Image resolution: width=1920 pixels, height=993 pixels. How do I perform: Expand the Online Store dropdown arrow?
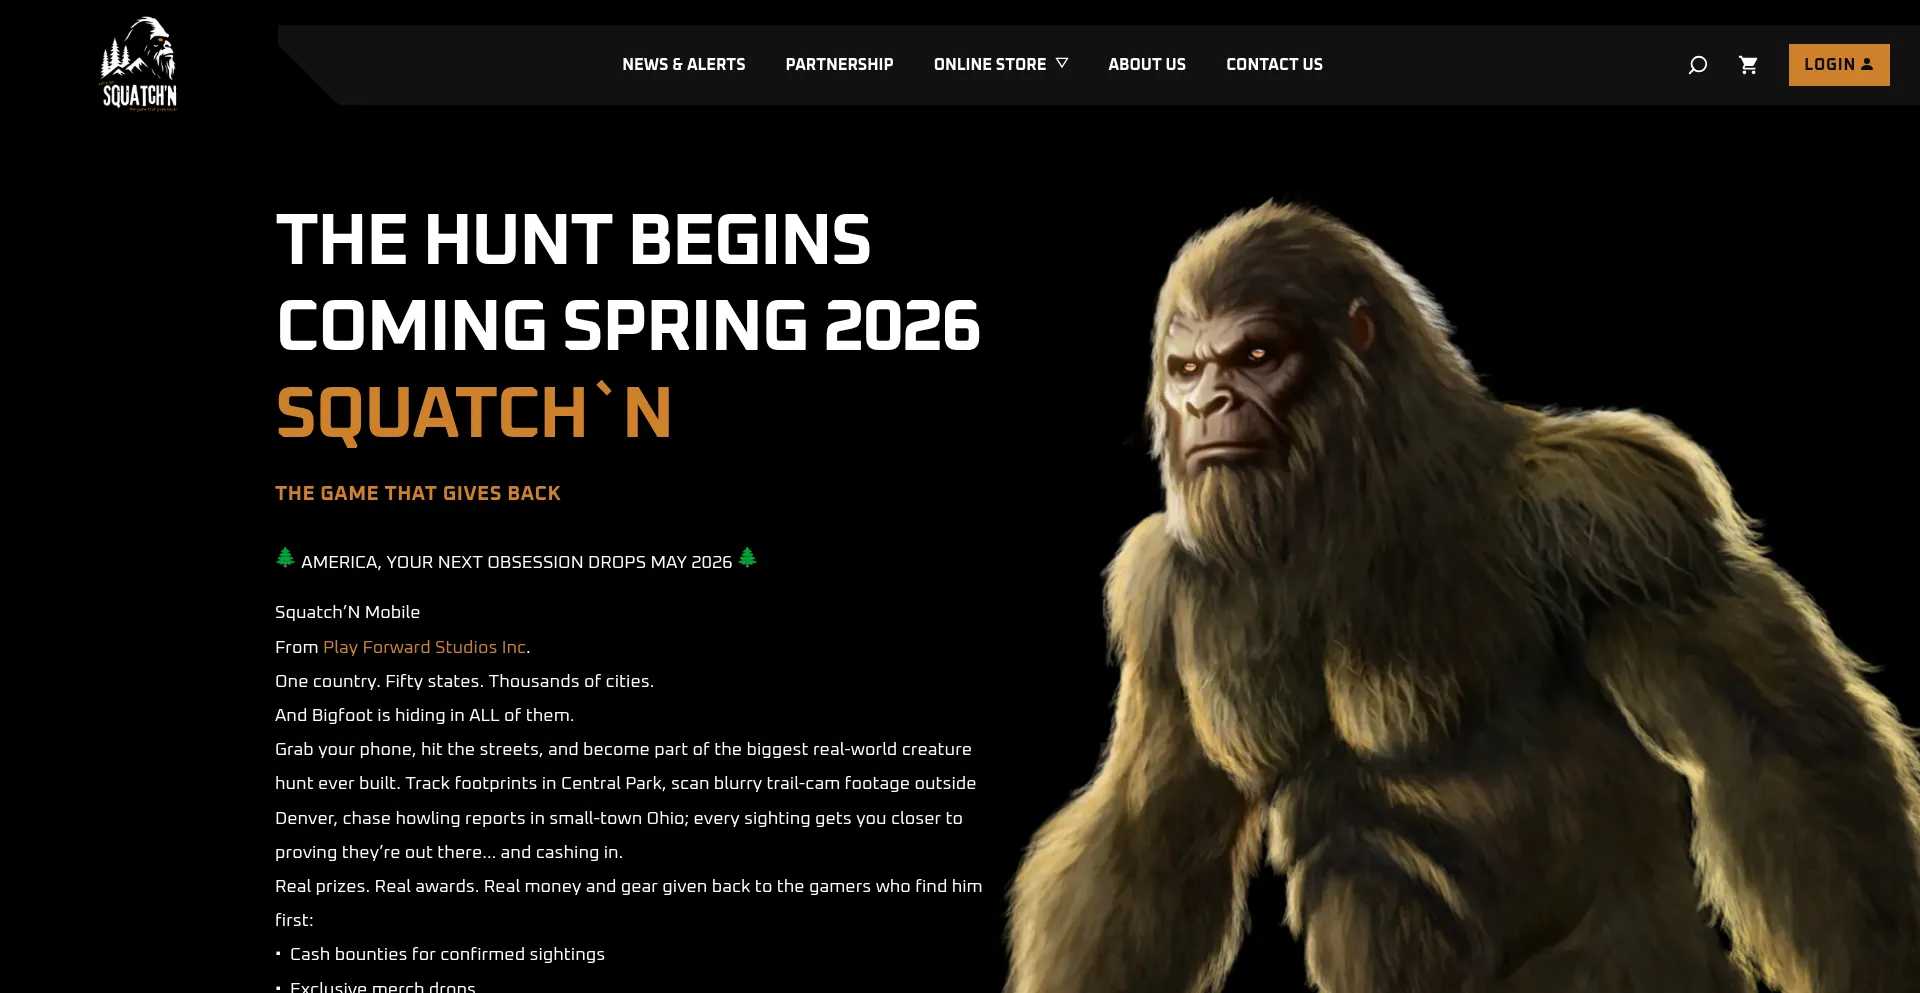(x=1062, y=63)
